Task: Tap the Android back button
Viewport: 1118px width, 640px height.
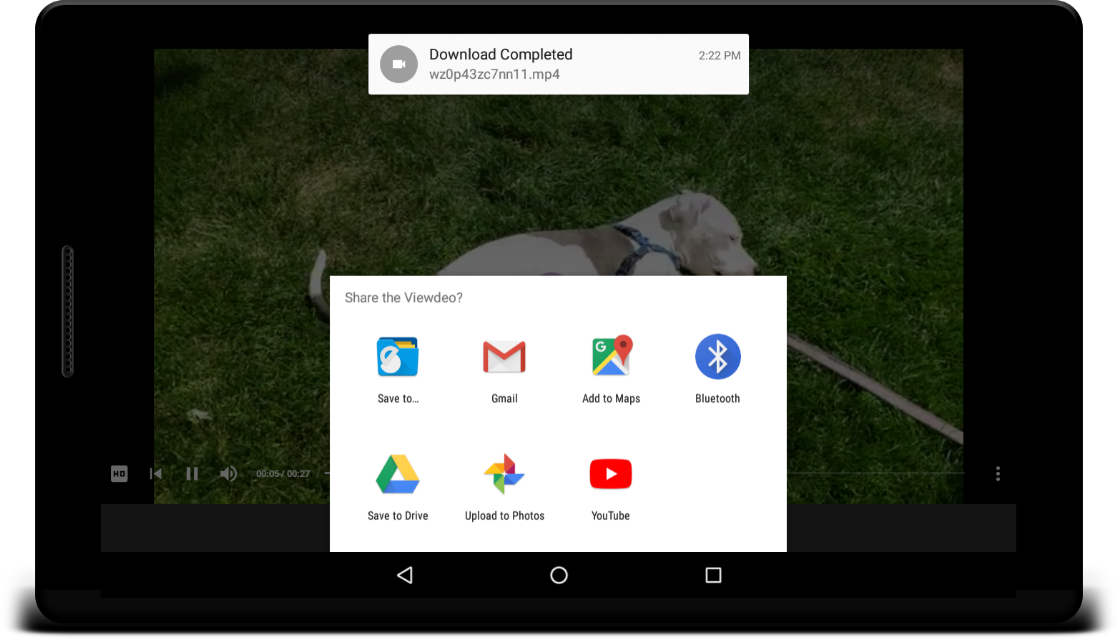Action: 405,575
